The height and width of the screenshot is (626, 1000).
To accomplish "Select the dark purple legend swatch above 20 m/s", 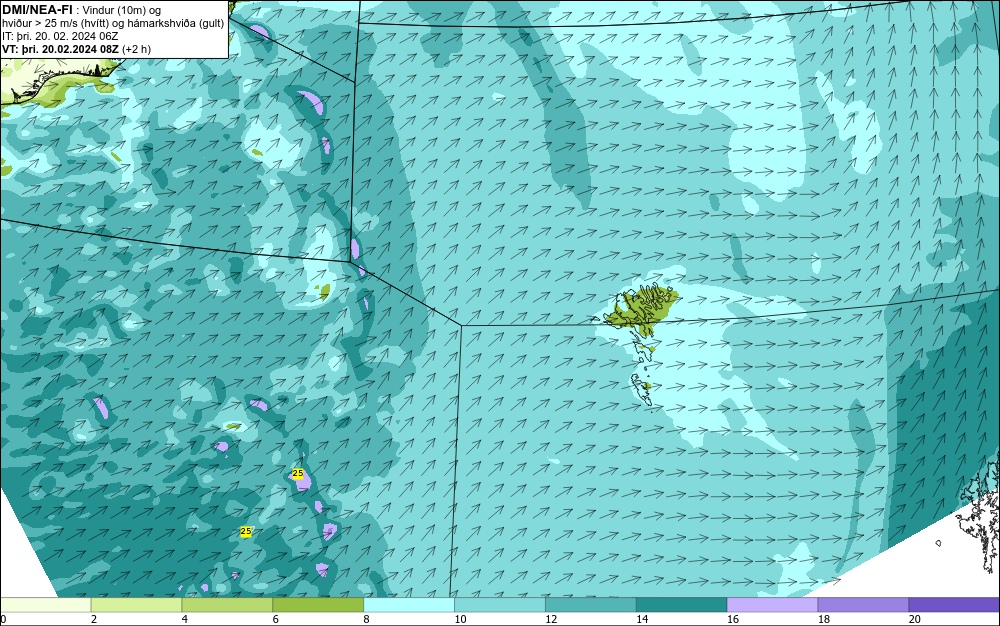I will (954, 604).
